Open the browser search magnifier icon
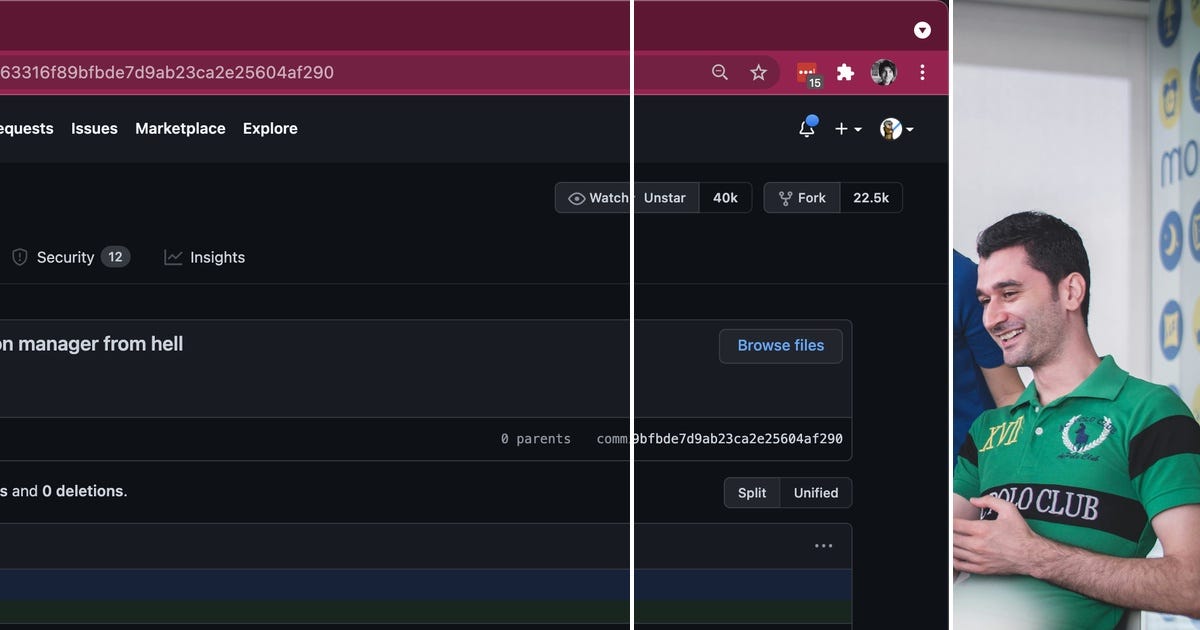Screen dimensions: 1200x630 (719, 72)
